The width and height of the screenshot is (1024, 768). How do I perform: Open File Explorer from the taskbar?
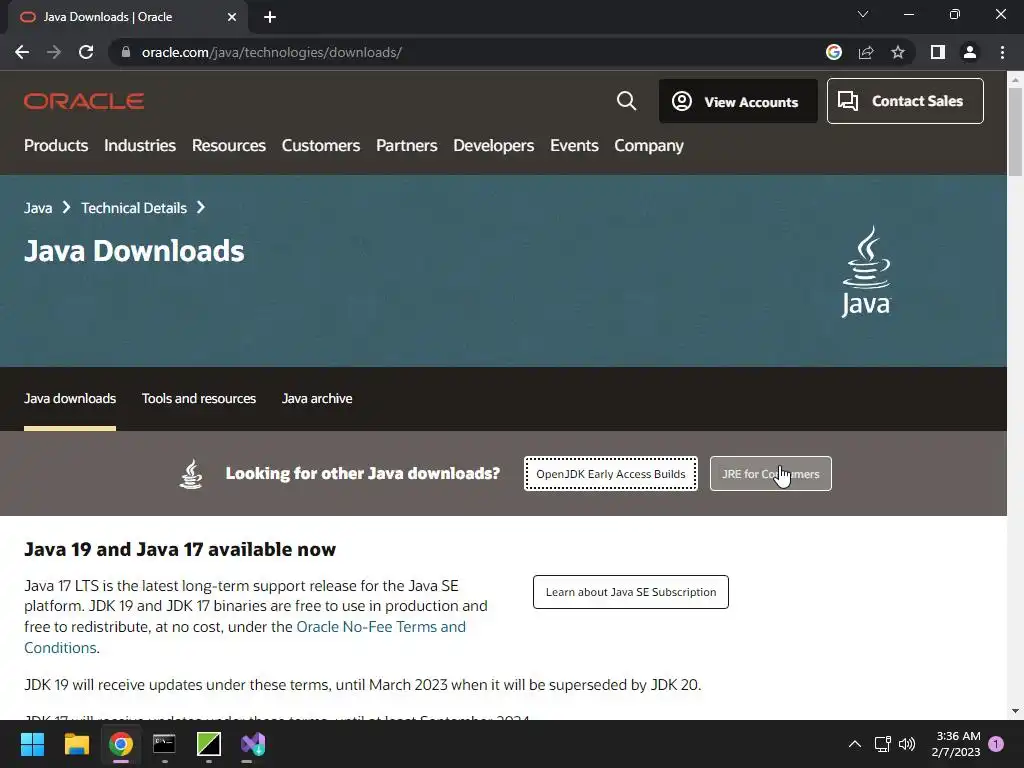(76, 744)
